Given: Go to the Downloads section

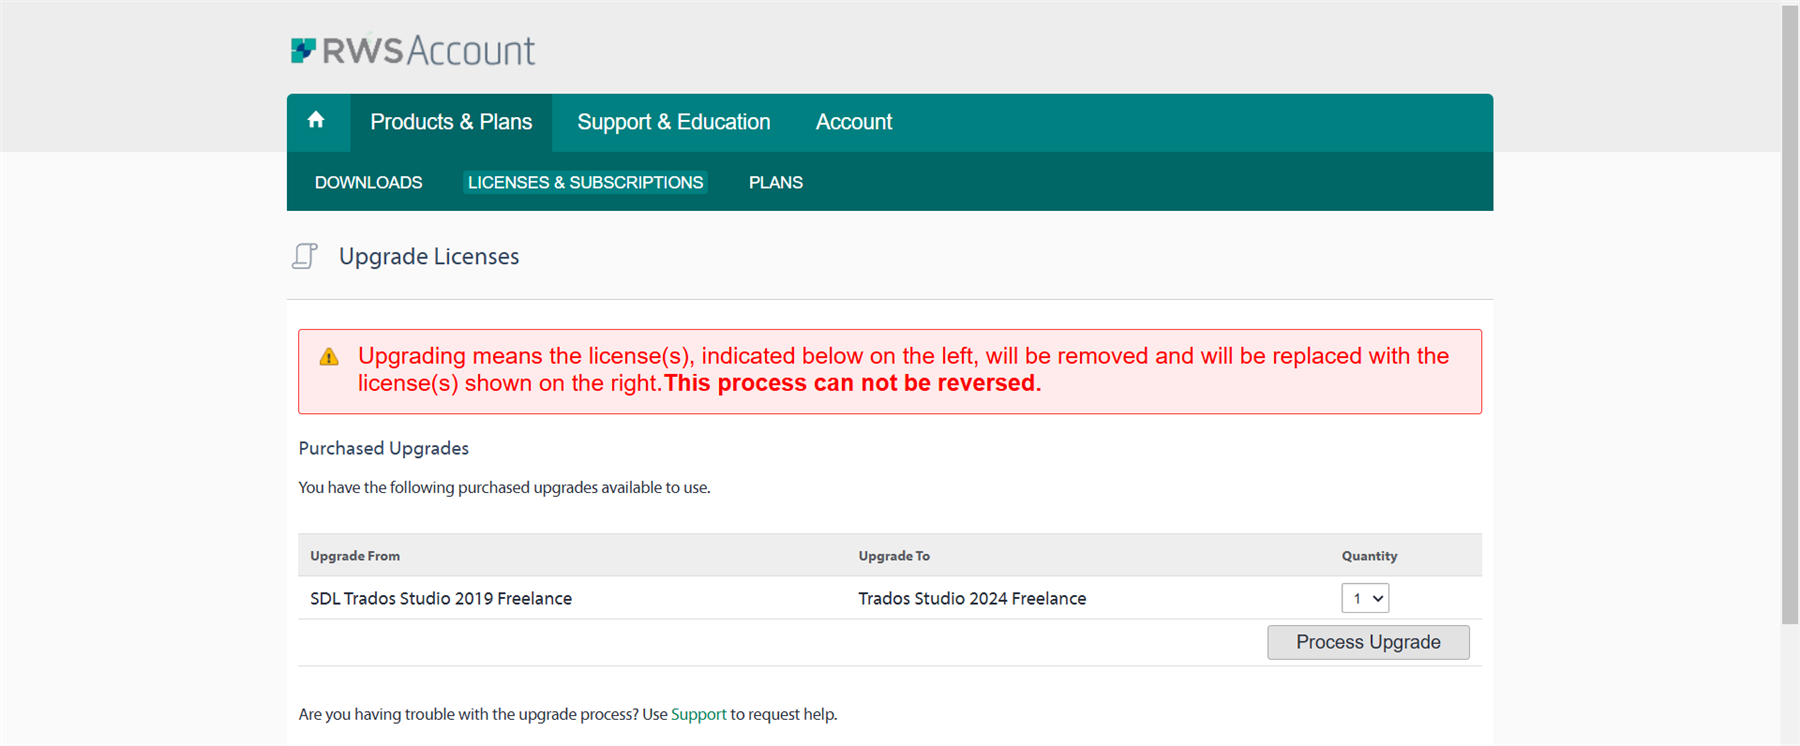Looking at the screenshot, I should coord(368,182).
